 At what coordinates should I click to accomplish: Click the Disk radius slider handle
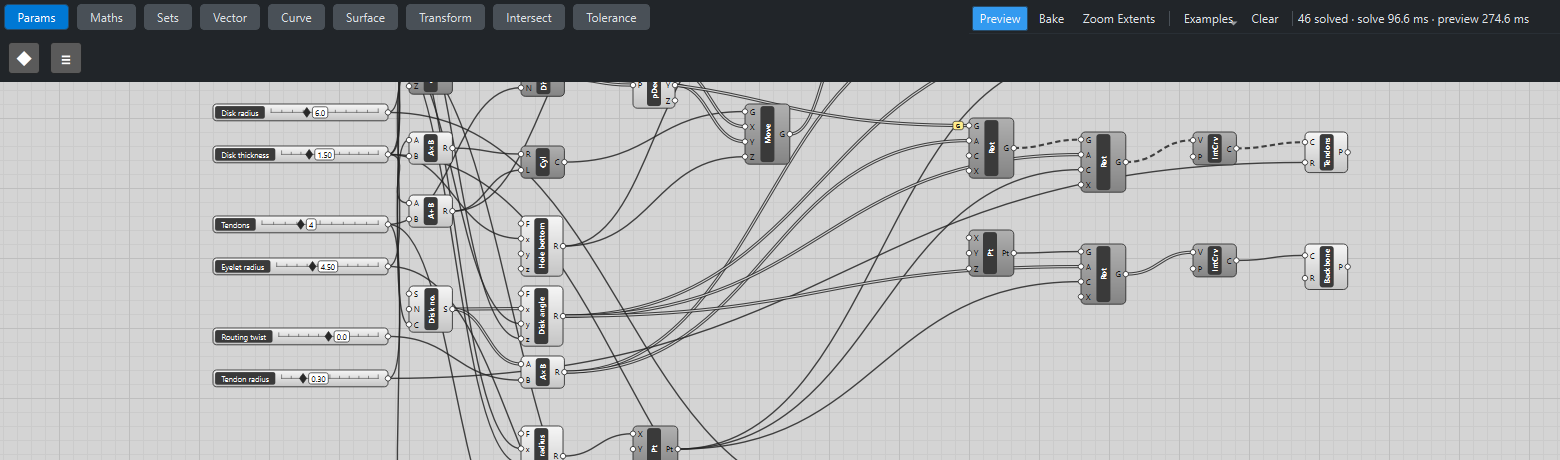307,113
